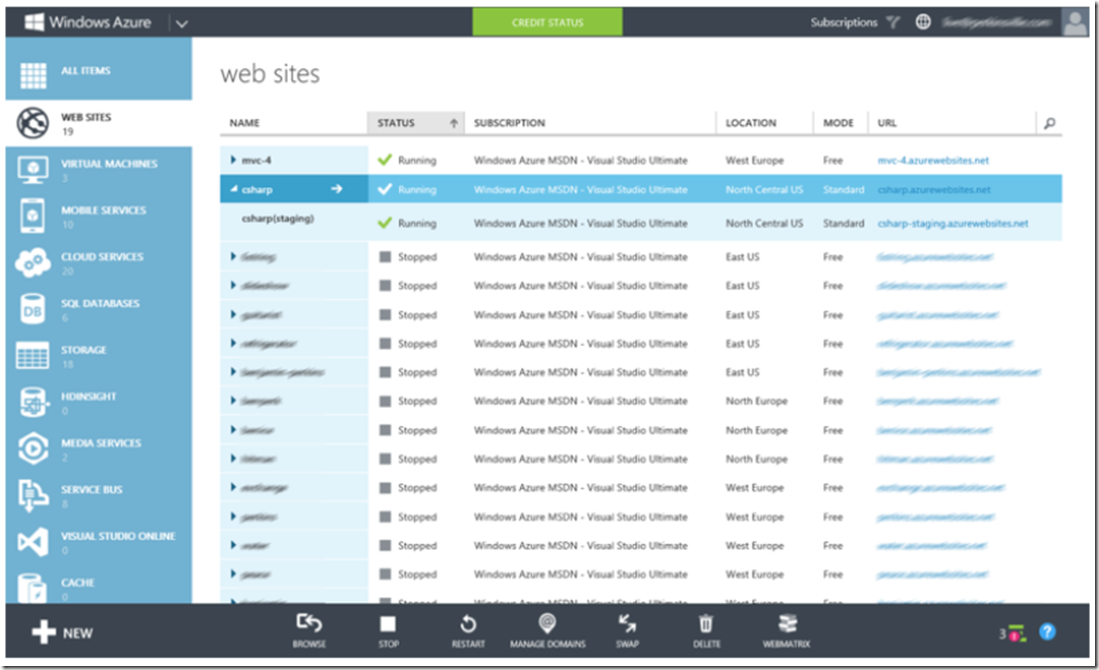Sort by the URL column header
The height and width of the screenshot is (670, 1099).
[x=887, y=123]
